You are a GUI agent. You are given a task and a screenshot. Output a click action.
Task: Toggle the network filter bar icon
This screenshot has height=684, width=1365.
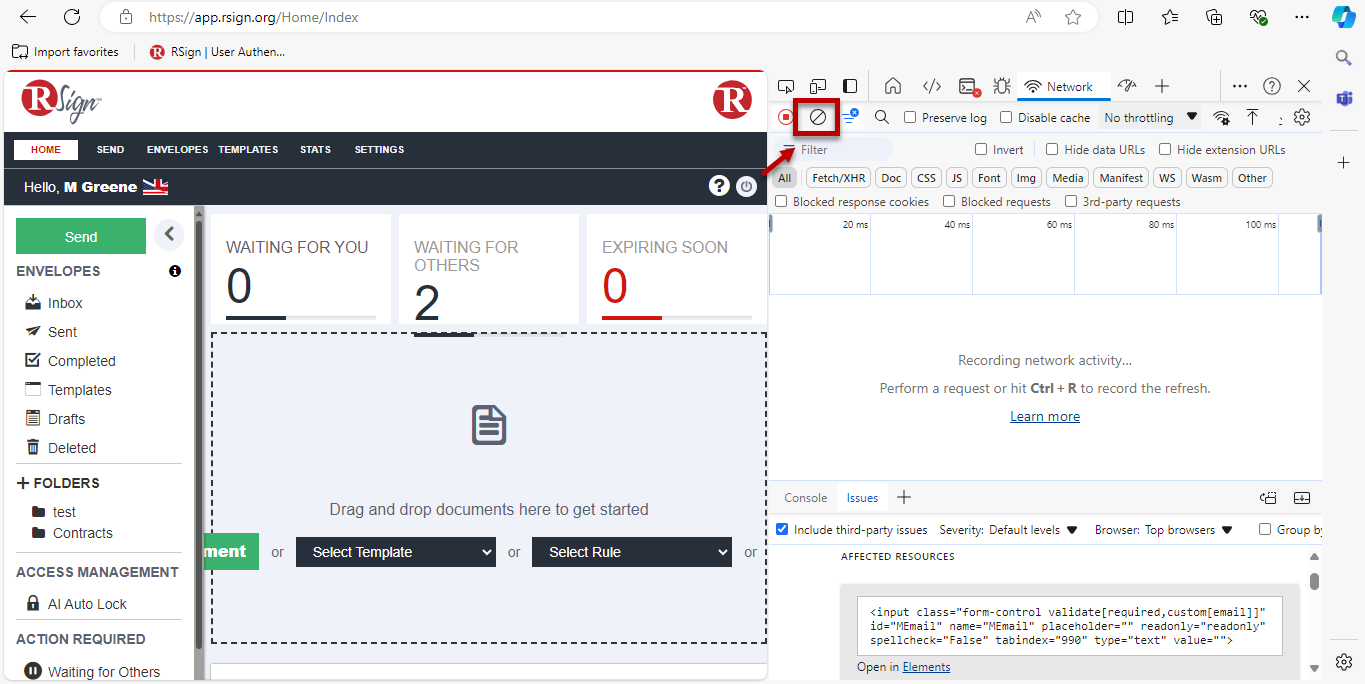[x=849, y=117]
